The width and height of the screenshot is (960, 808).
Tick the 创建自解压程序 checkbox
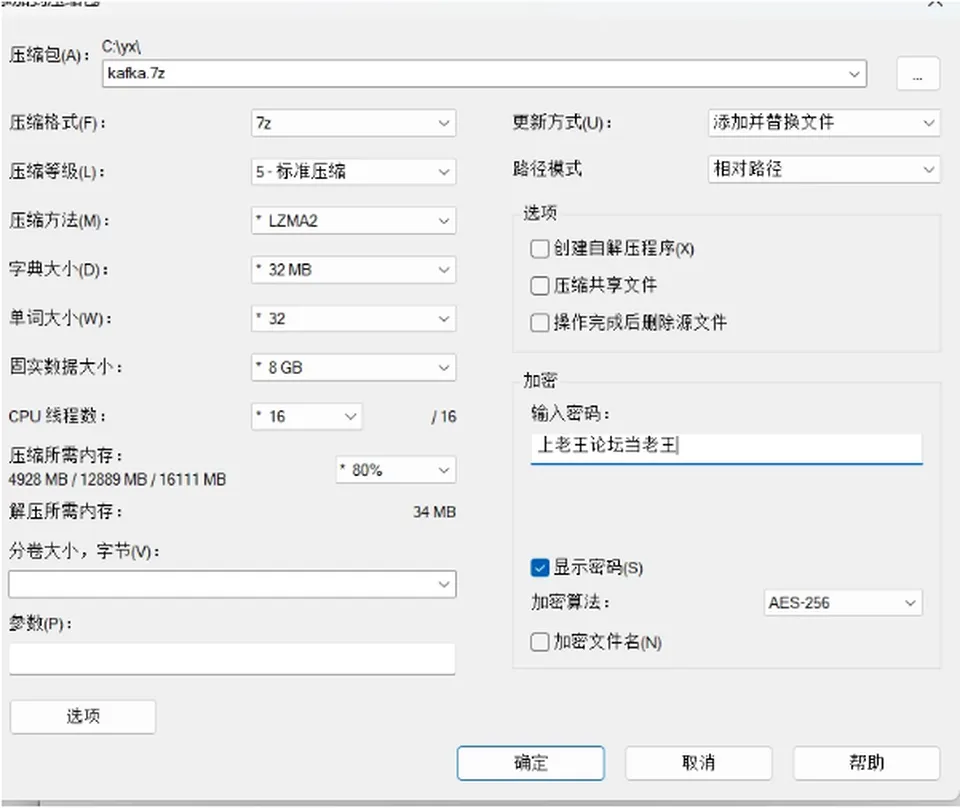pyautogui.click(x=539, y=249)
